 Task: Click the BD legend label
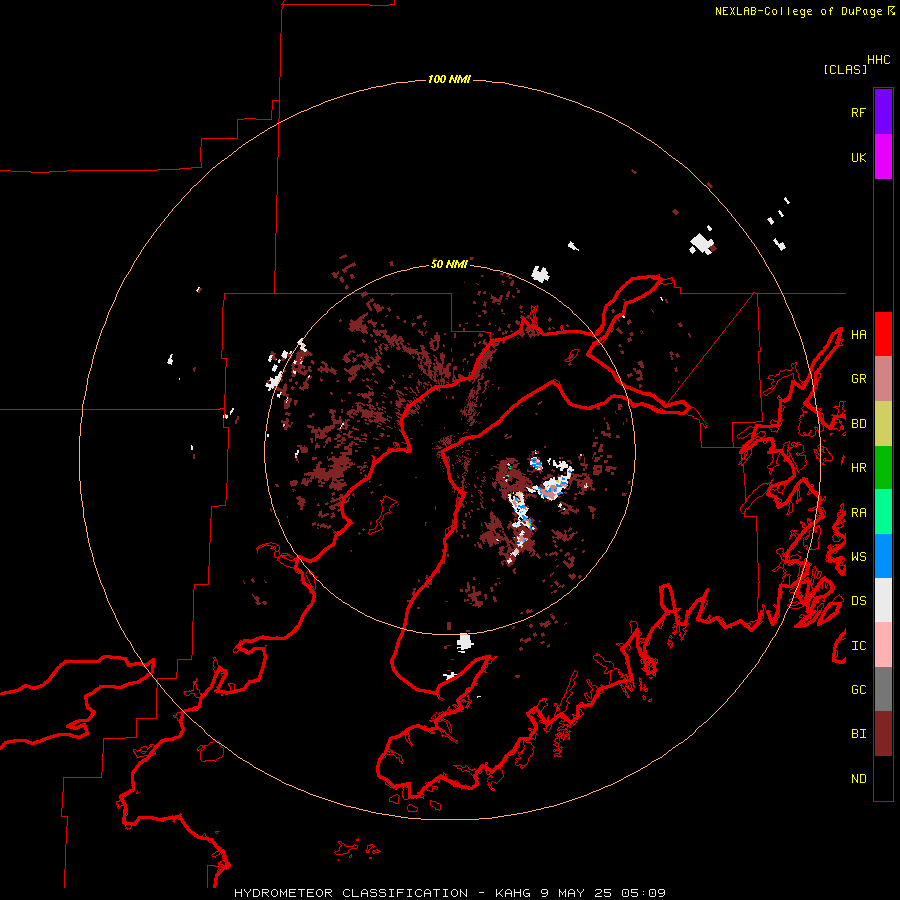coord(858,424)
